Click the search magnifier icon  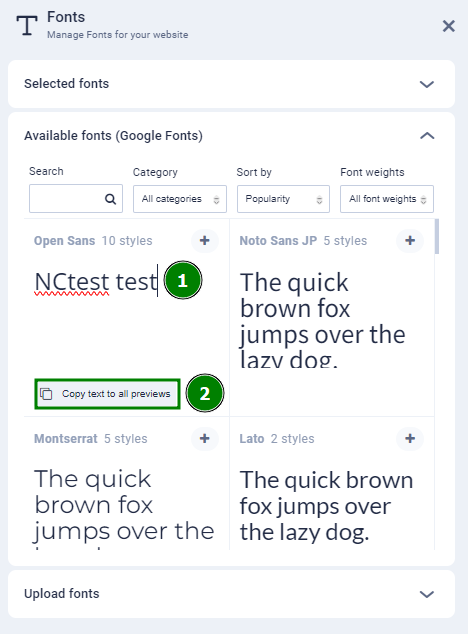pyautogui.click(x=110, y=199)
